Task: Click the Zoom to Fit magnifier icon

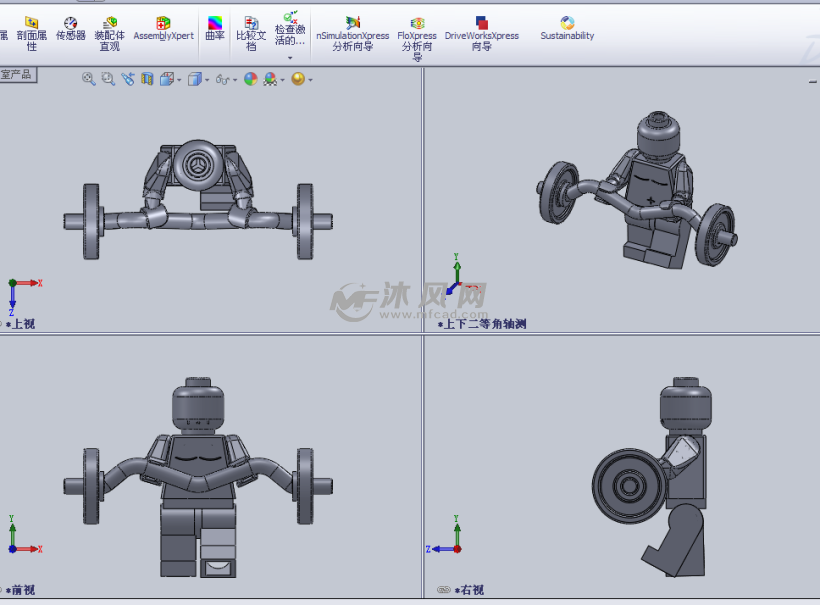Action: [x=88, y=79]
